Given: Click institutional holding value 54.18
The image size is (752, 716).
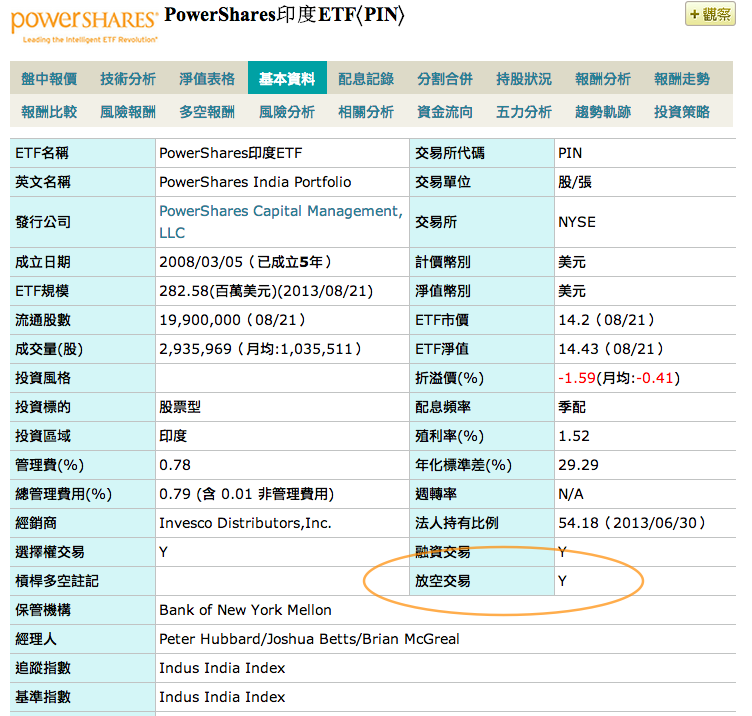Looking at the screenshot, I should click(578, 523).
